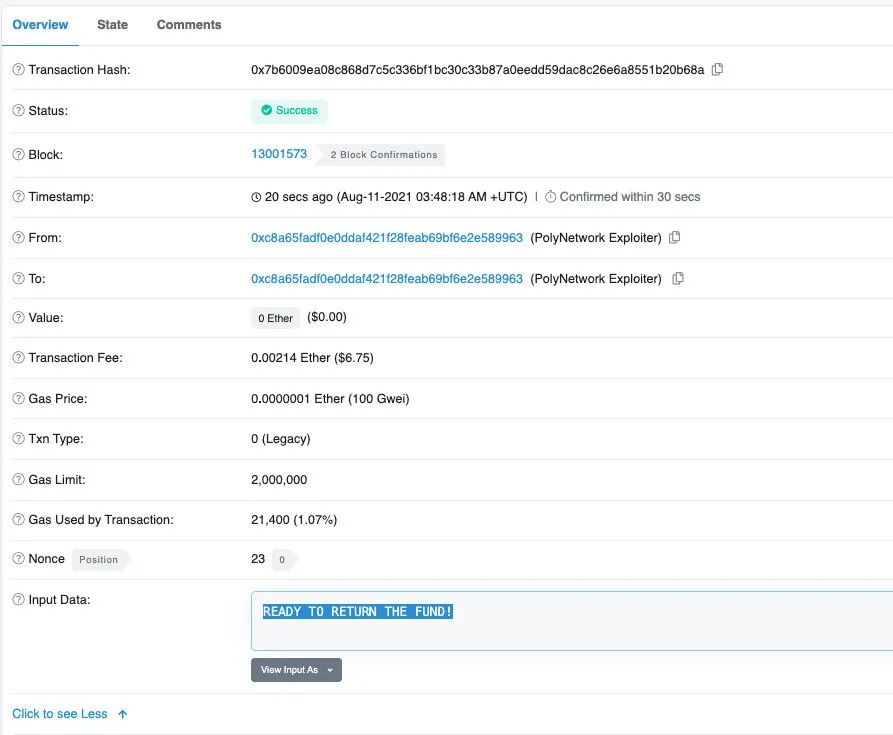Copy the From address icon

tap(674, 237)
